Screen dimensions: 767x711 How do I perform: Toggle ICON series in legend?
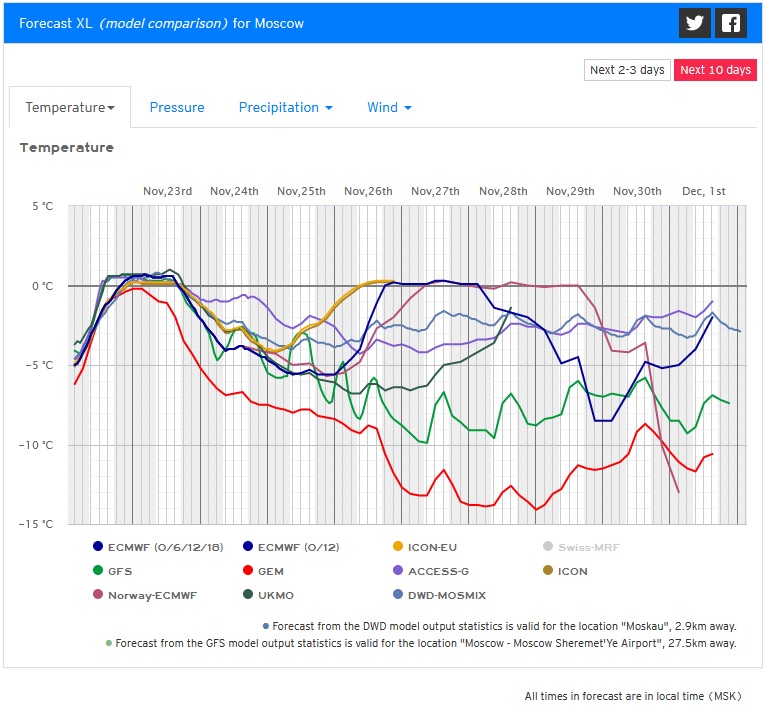pos(565,571)
